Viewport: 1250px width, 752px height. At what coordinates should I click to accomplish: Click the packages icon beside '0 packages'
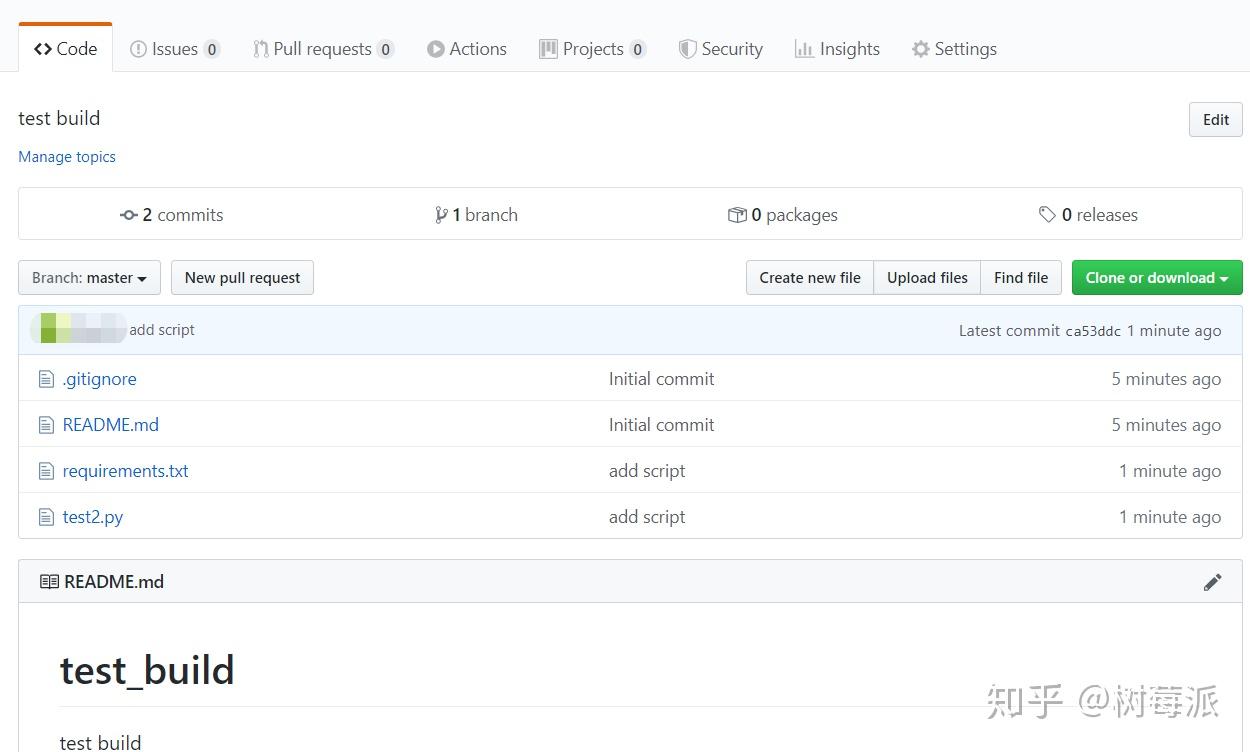tap(738, 214)
